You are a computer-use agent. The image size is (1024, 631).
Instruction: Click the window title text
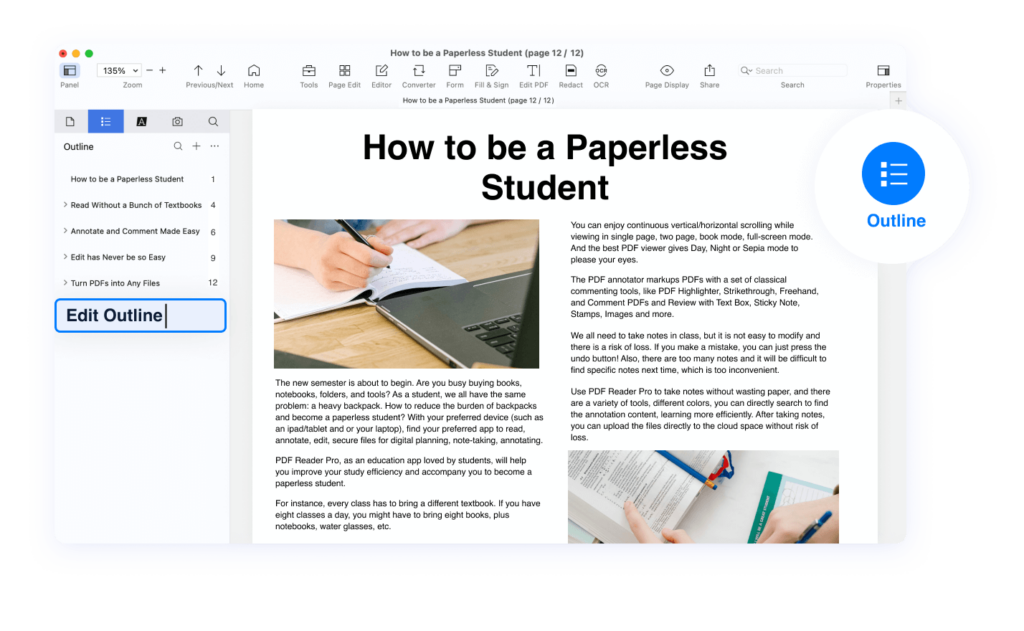click(x=487, y=53)
